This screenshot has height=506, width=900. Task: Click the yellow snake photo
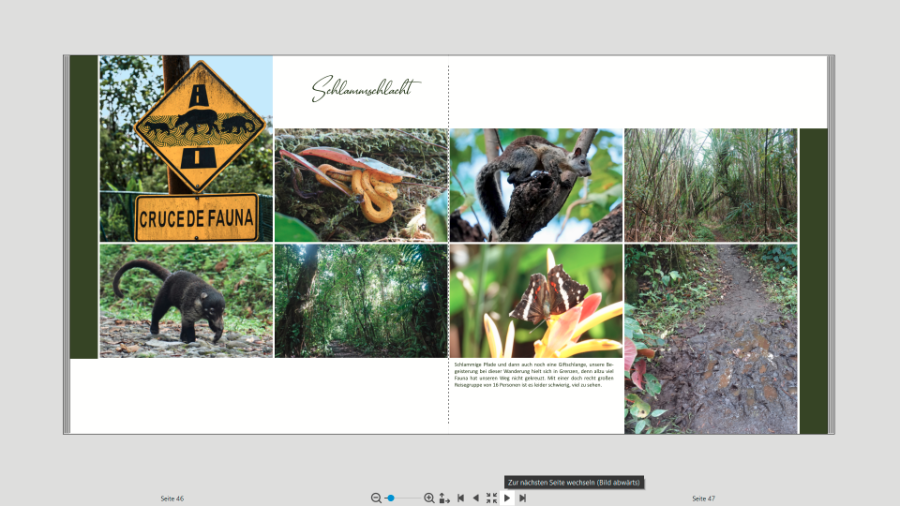361,185
